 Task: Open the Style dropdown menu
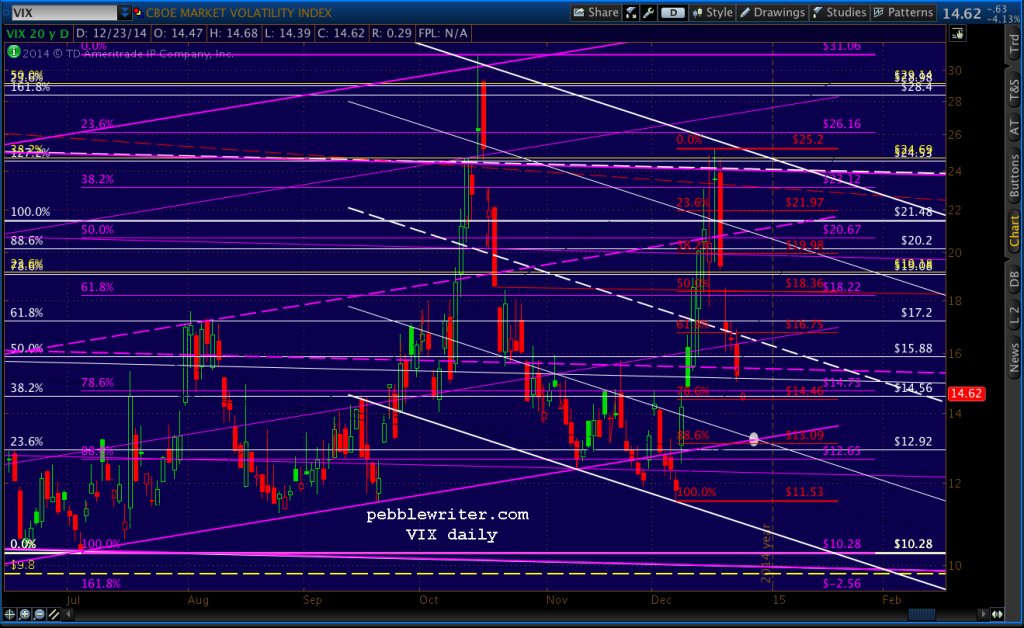click(715, 13)
